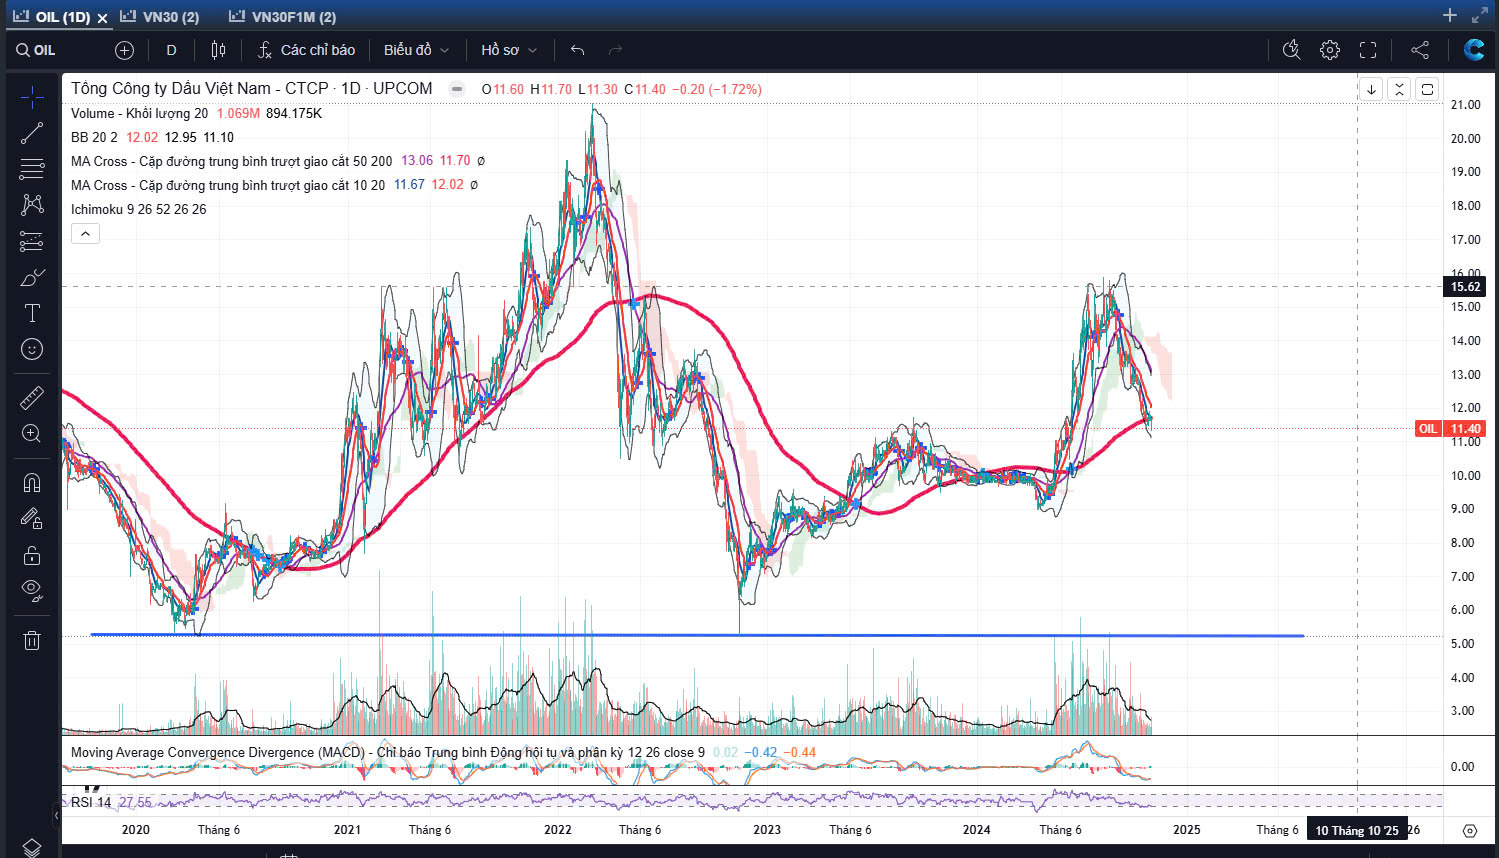This screenshot has height=858, width=1499.
Task: Click the compare or add symbol plus icon
Action: pyautogui.click(x=124, y=50)
